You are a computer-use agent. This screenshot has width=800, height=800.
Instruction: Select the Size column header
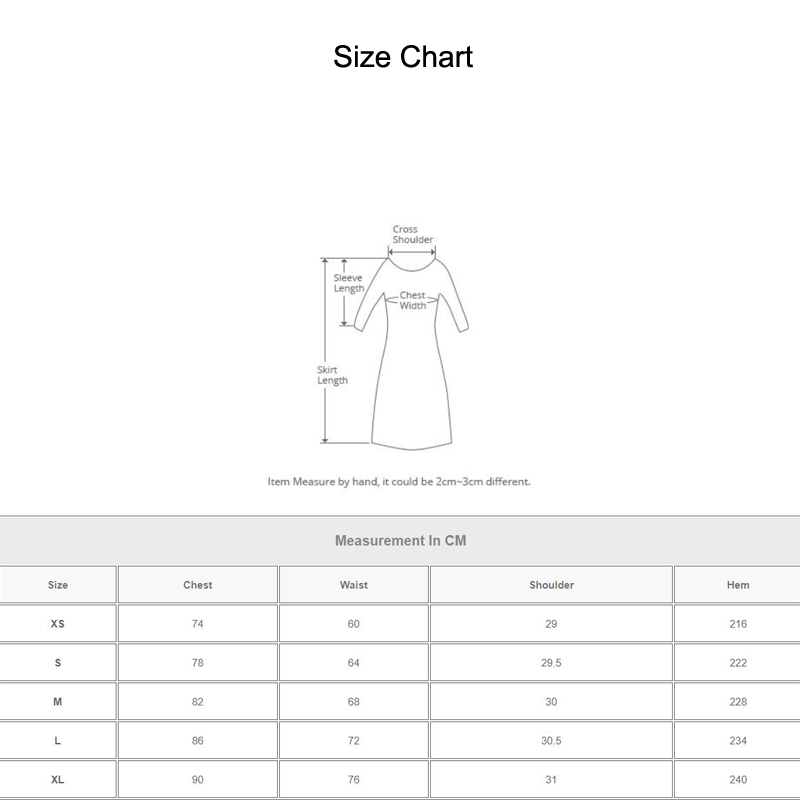pos(58,585)
